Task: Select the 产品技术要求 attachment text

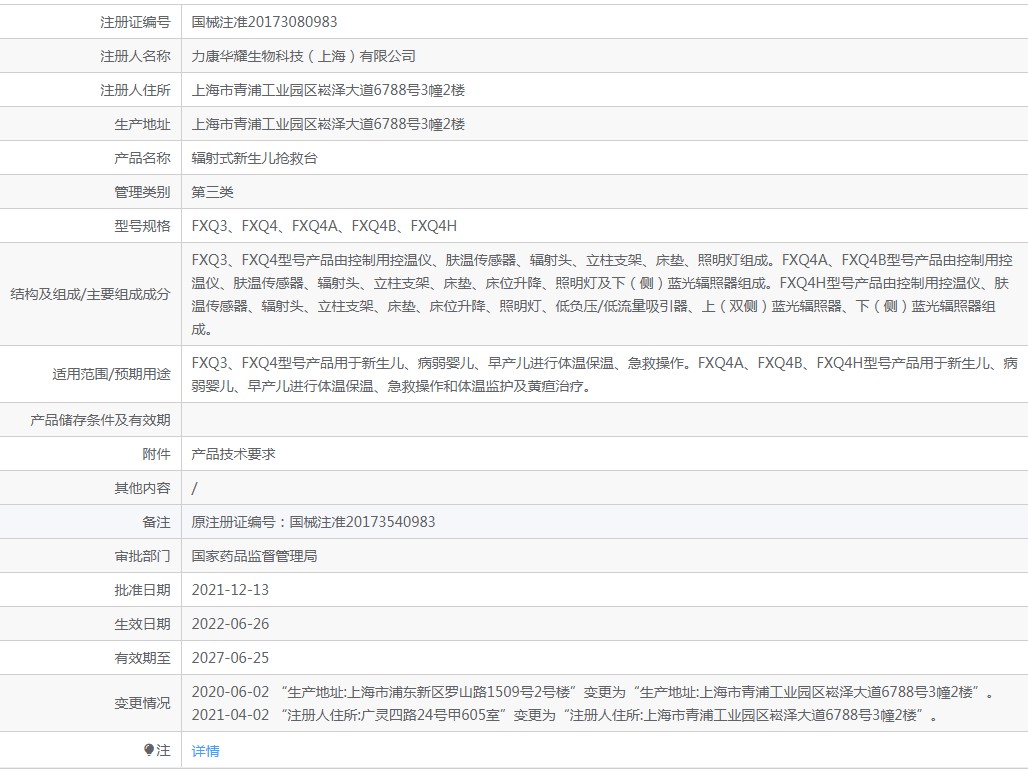Action: tap(233, 454)
